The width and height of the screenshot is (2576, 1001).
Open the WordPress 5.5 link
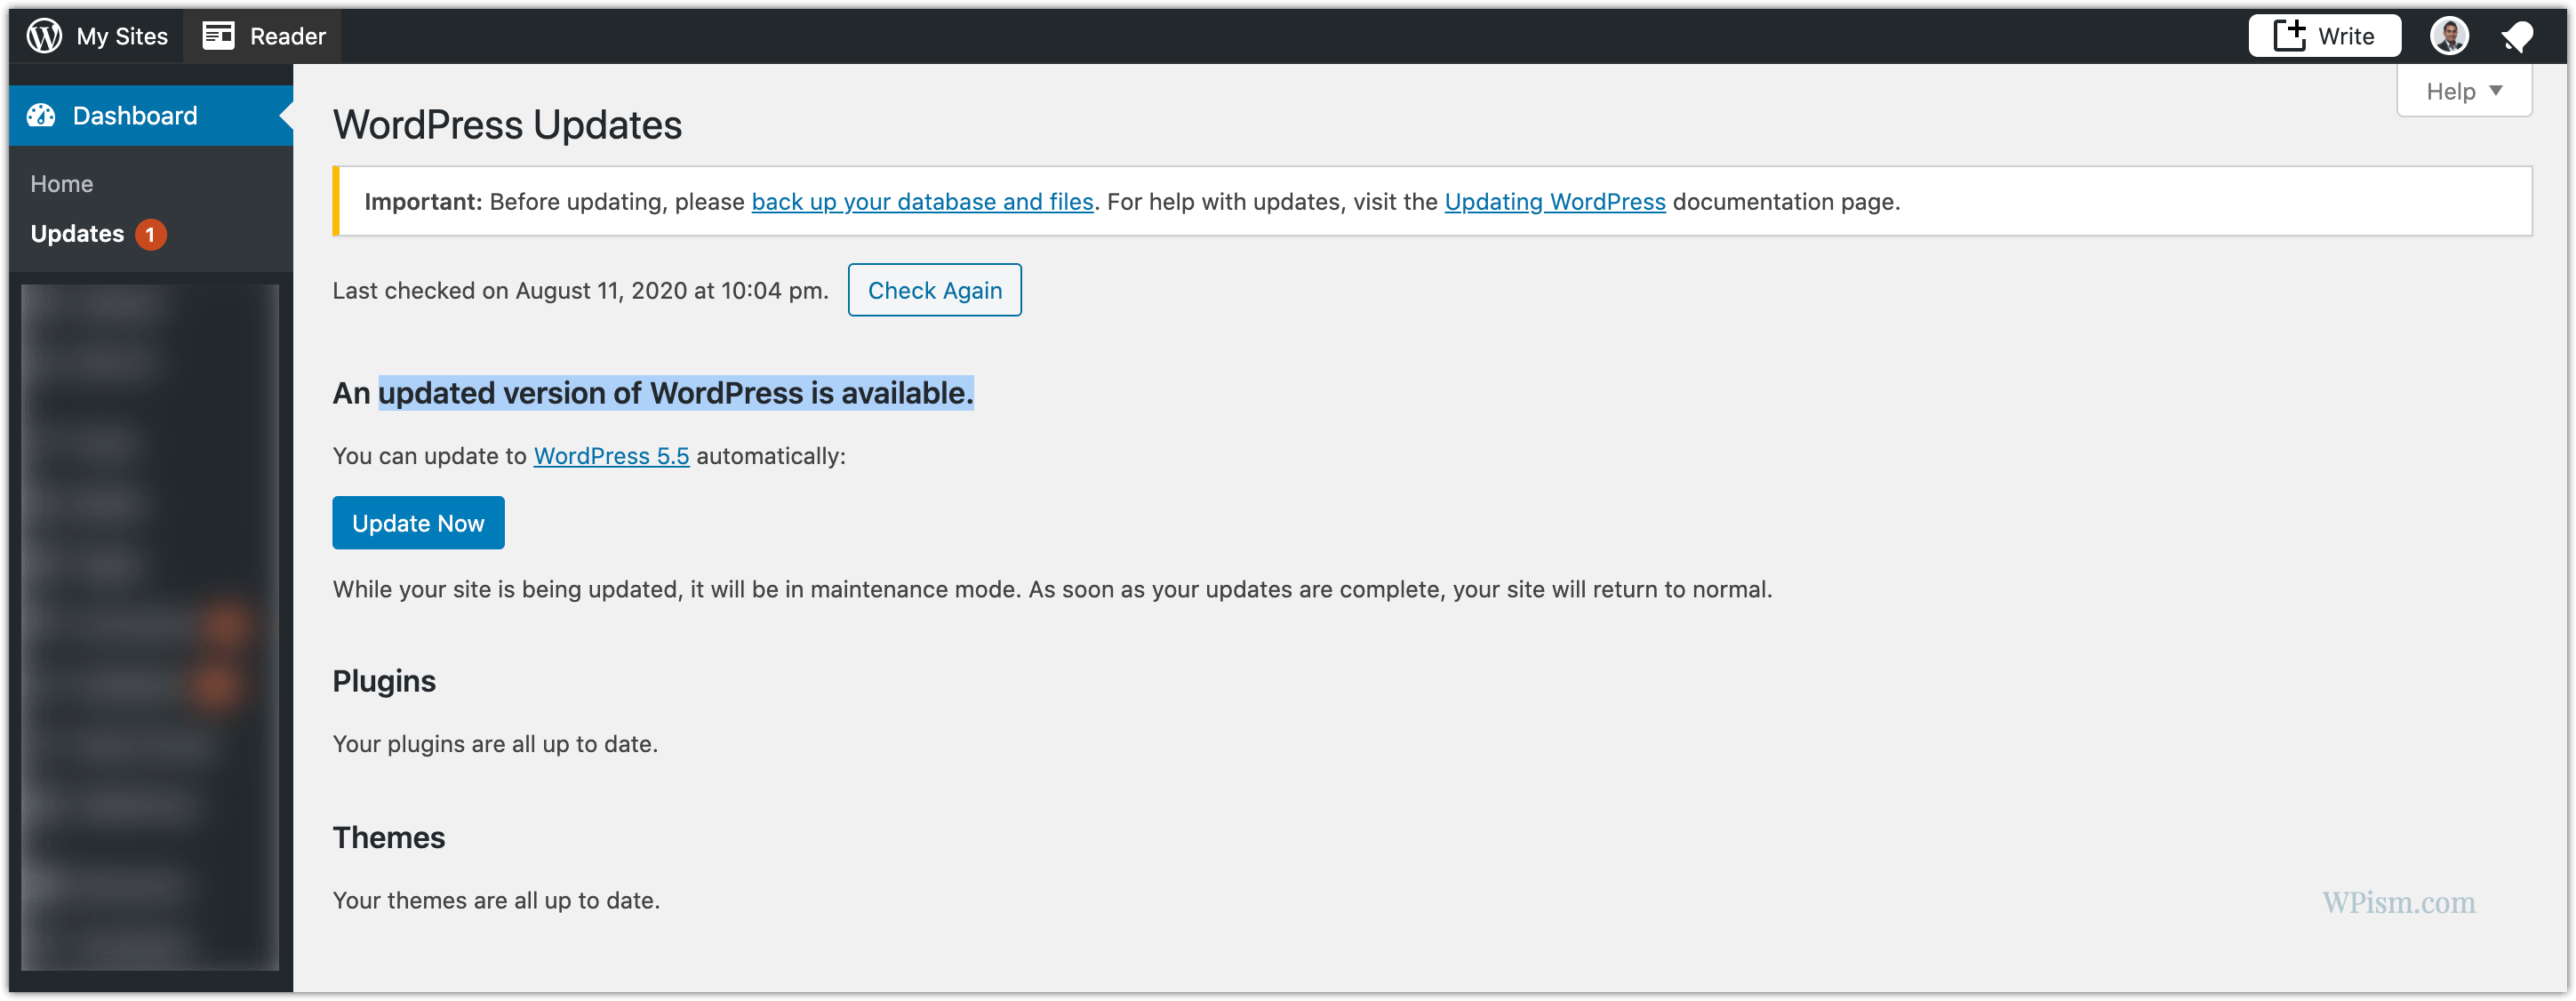click(x=611, y=455)
